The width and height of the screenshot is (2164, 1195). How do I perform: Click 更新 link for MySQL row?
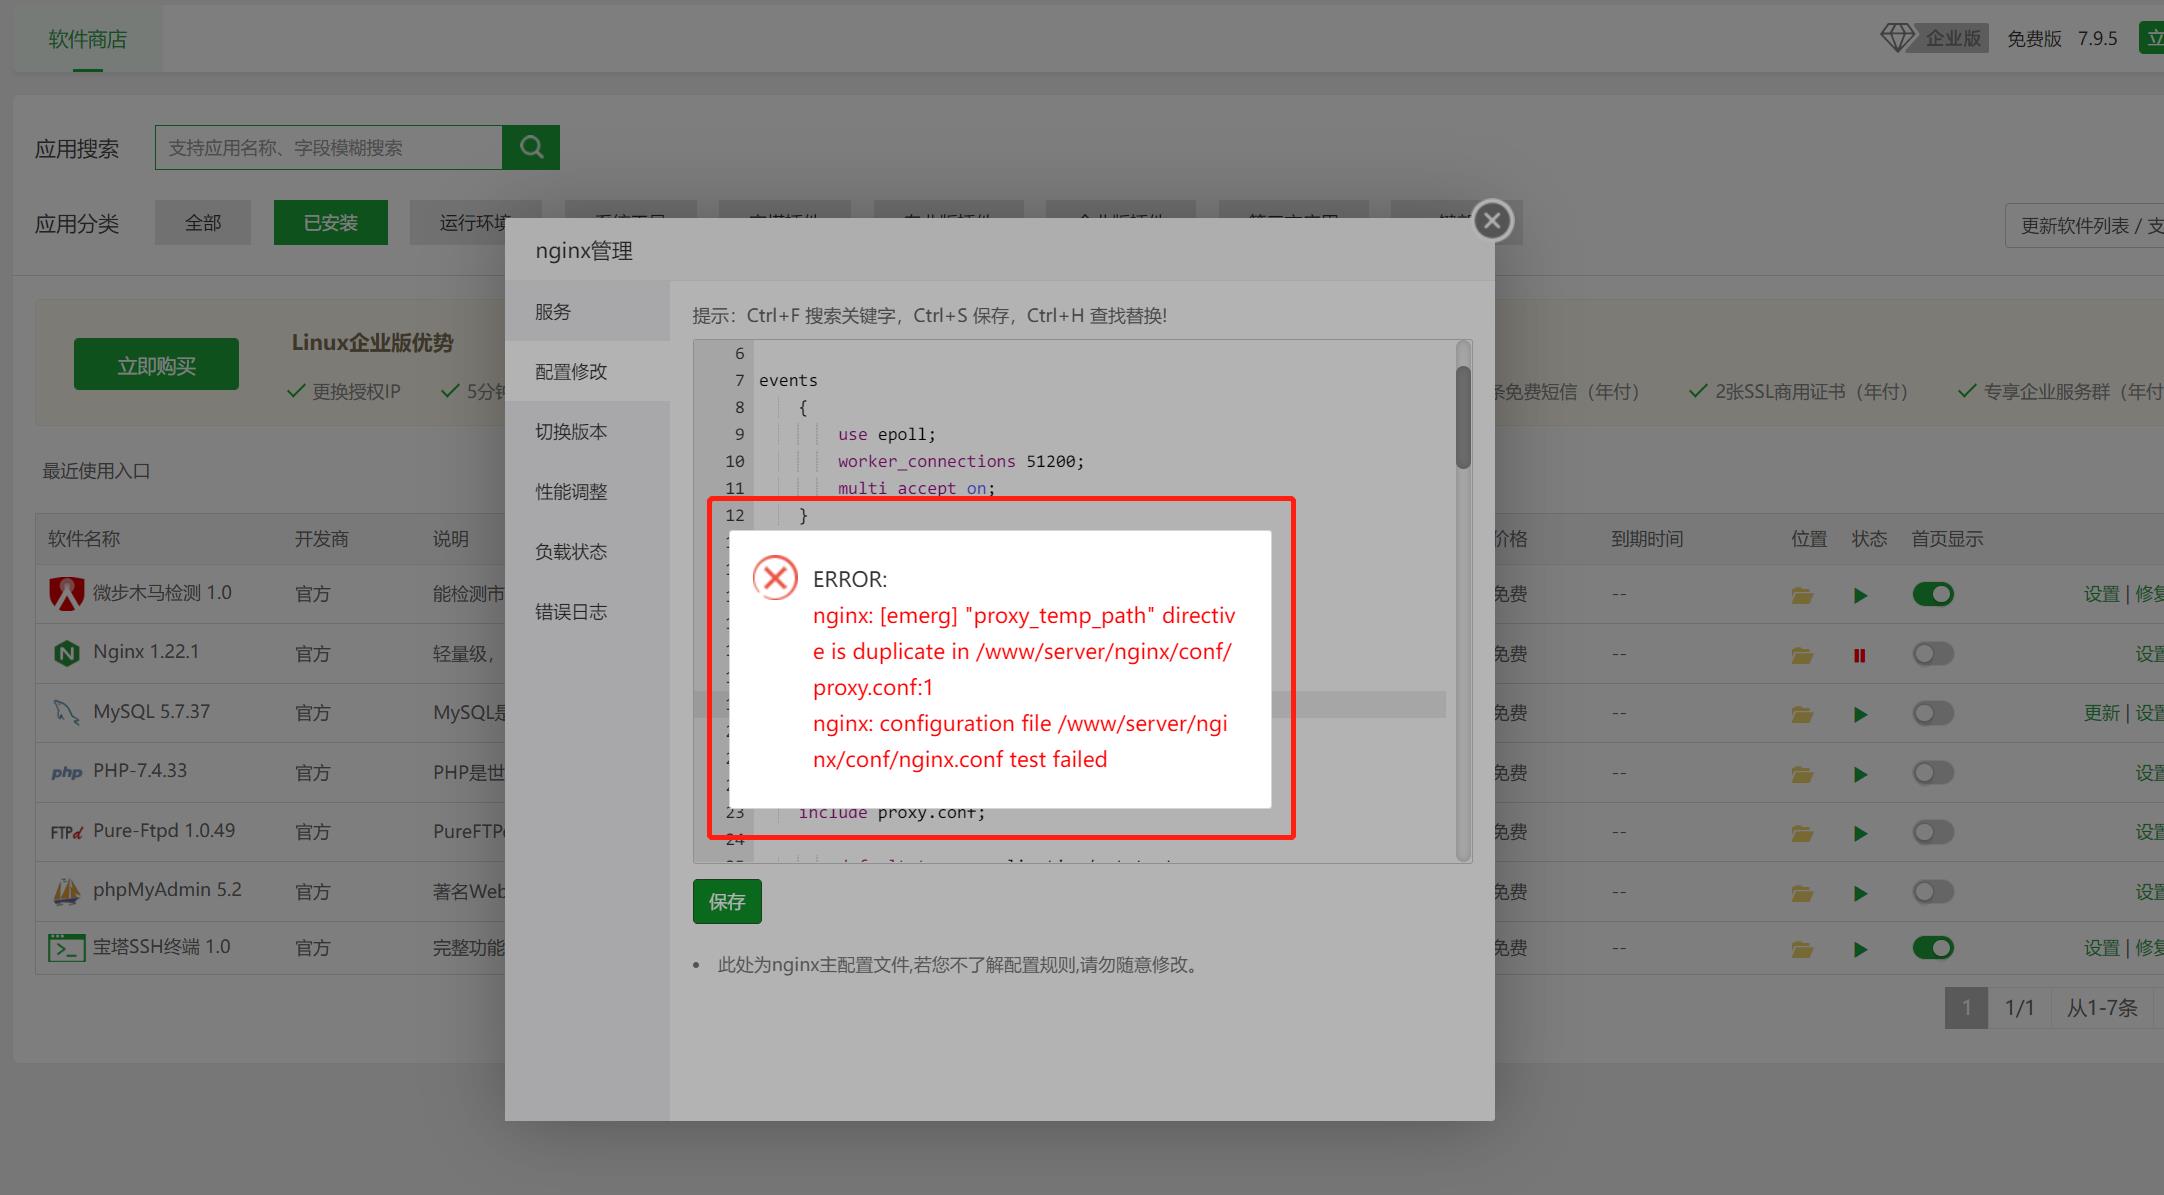tap(2102, 713)
